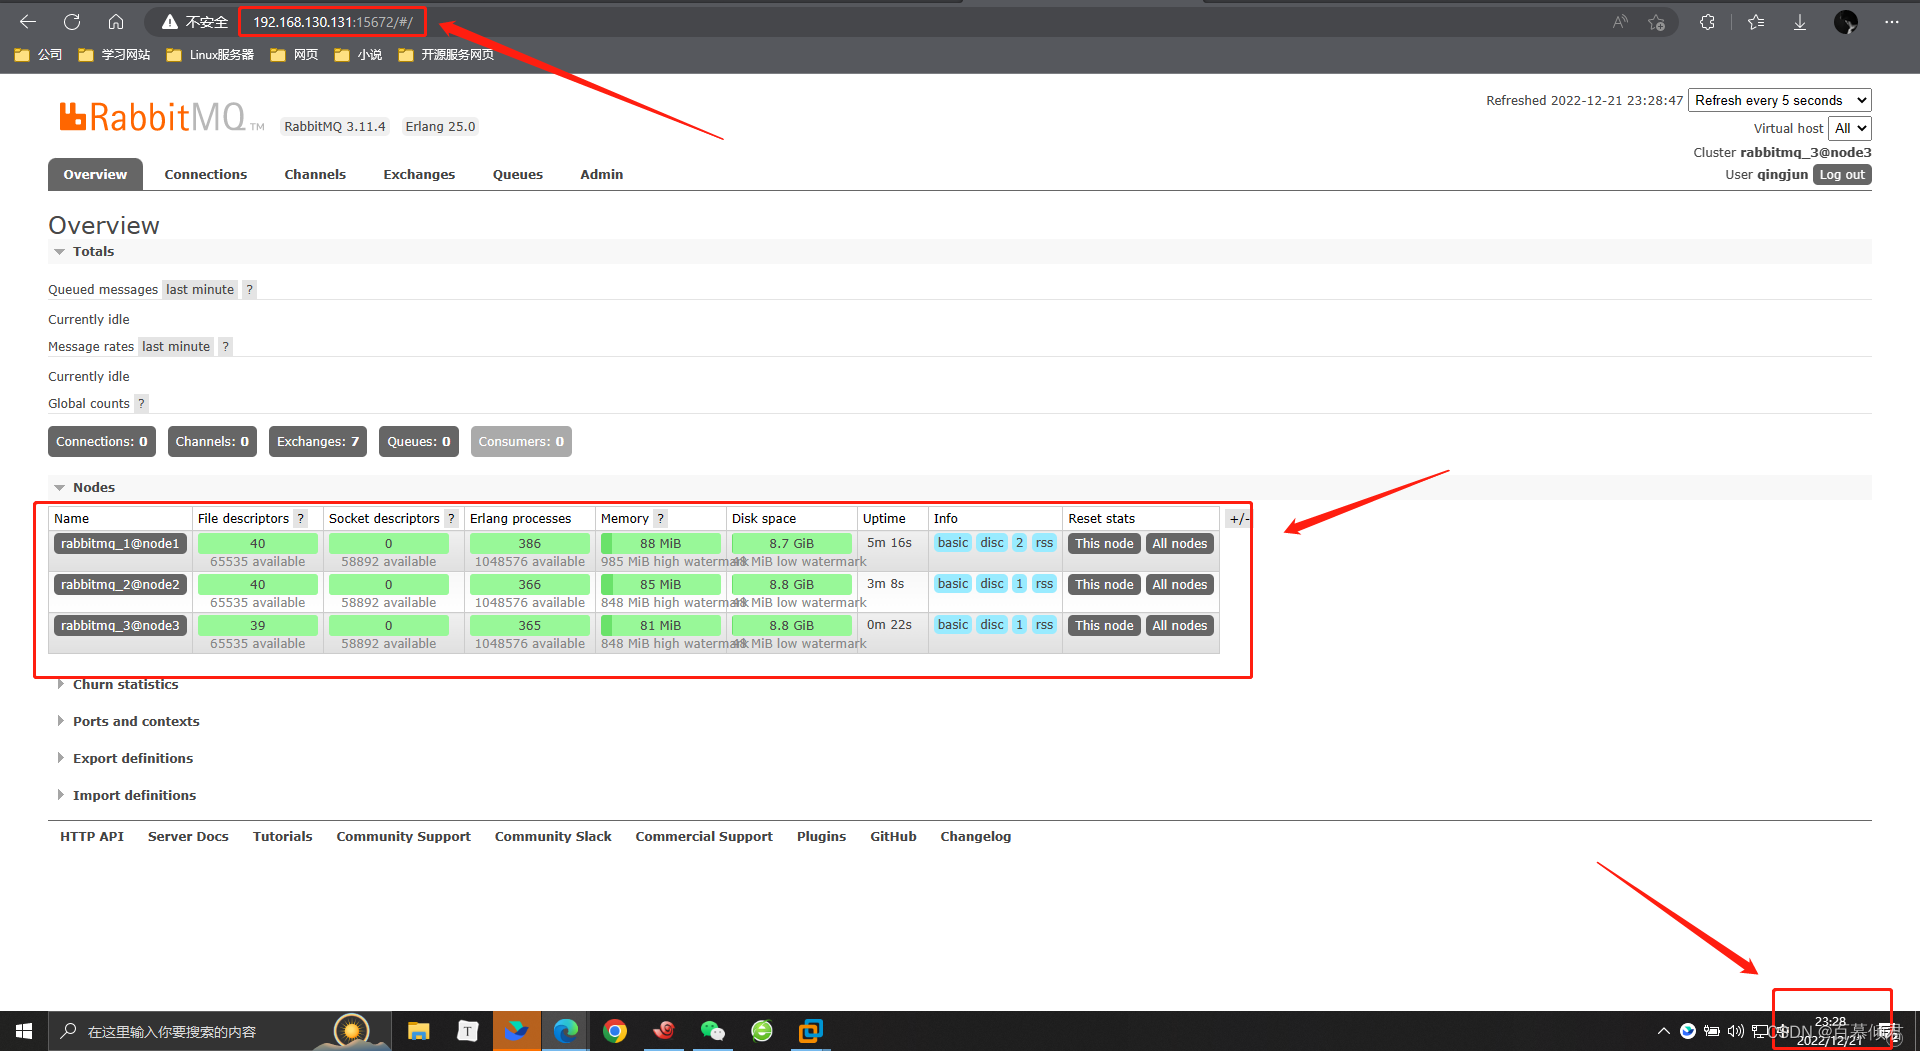Open the 学习网站 bookmark folder
Image resolution: width=1920 pixels, height=1051 pixels.
click(x=114, y=55)
